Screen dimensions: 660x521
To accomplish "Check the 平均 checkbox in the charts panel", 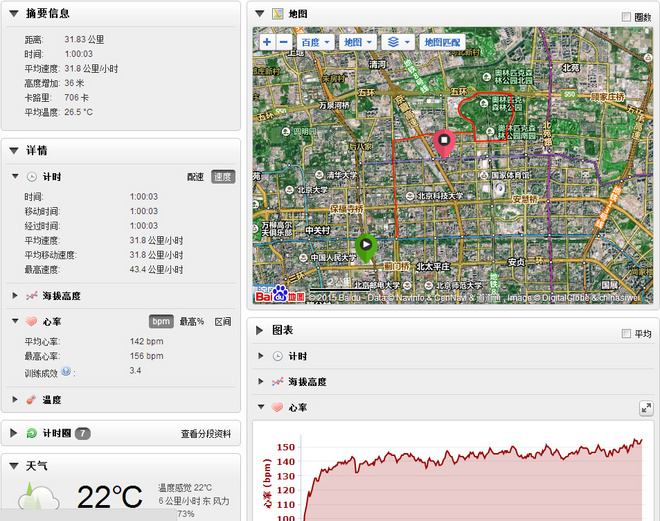I will pyautogui.click(x=626, y=334).
